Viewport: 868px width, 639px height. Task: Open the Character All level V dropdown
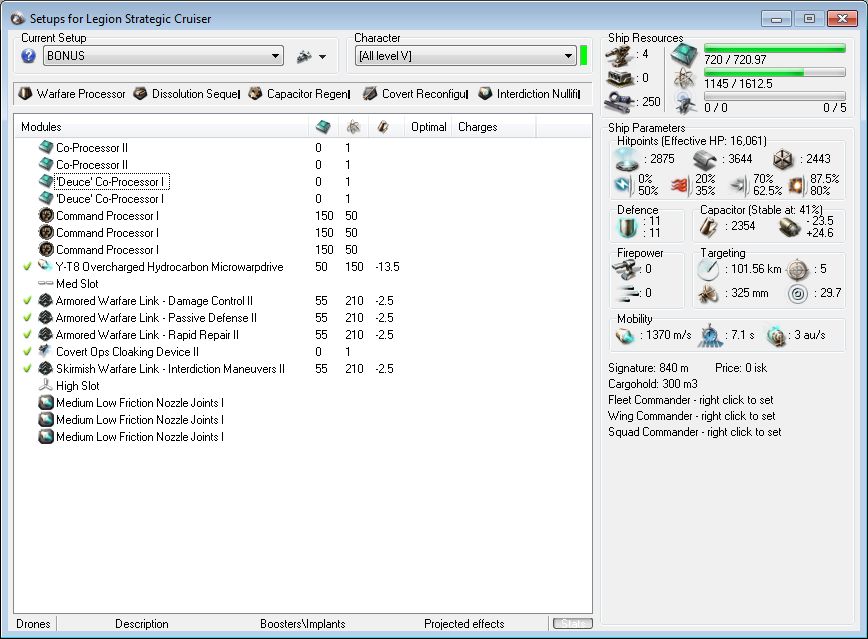click(x=465, y=56)
